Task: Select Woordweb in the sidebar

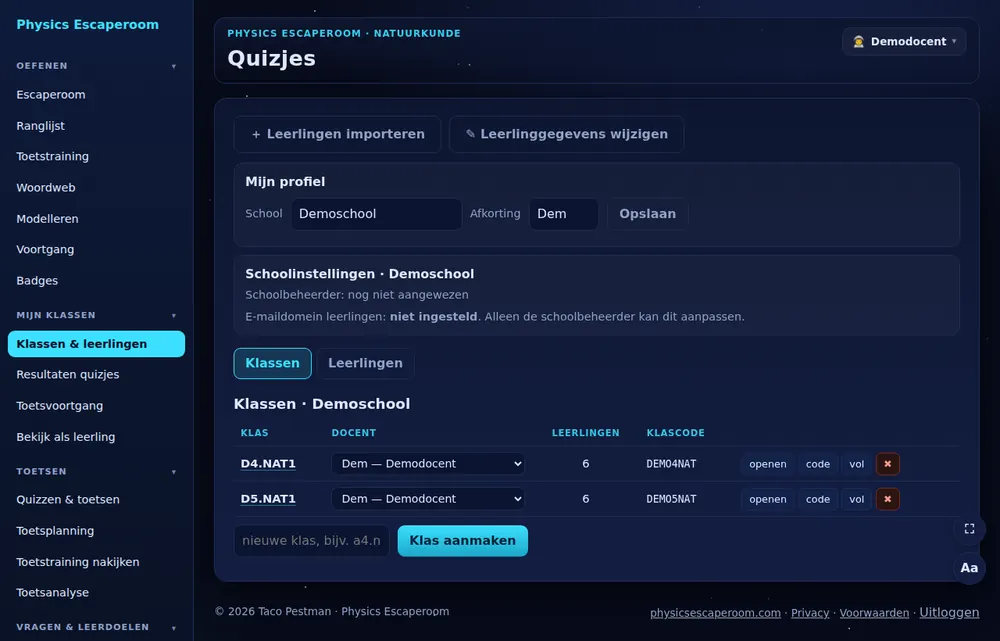Action: pos(96,188)
